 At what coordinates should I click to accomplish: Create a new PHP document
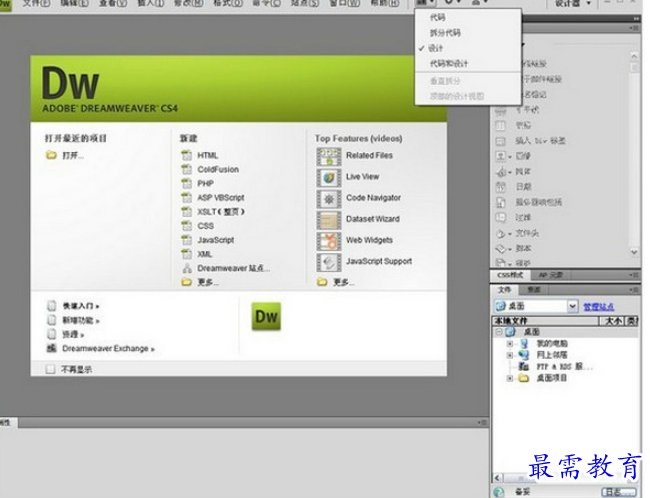205,183
